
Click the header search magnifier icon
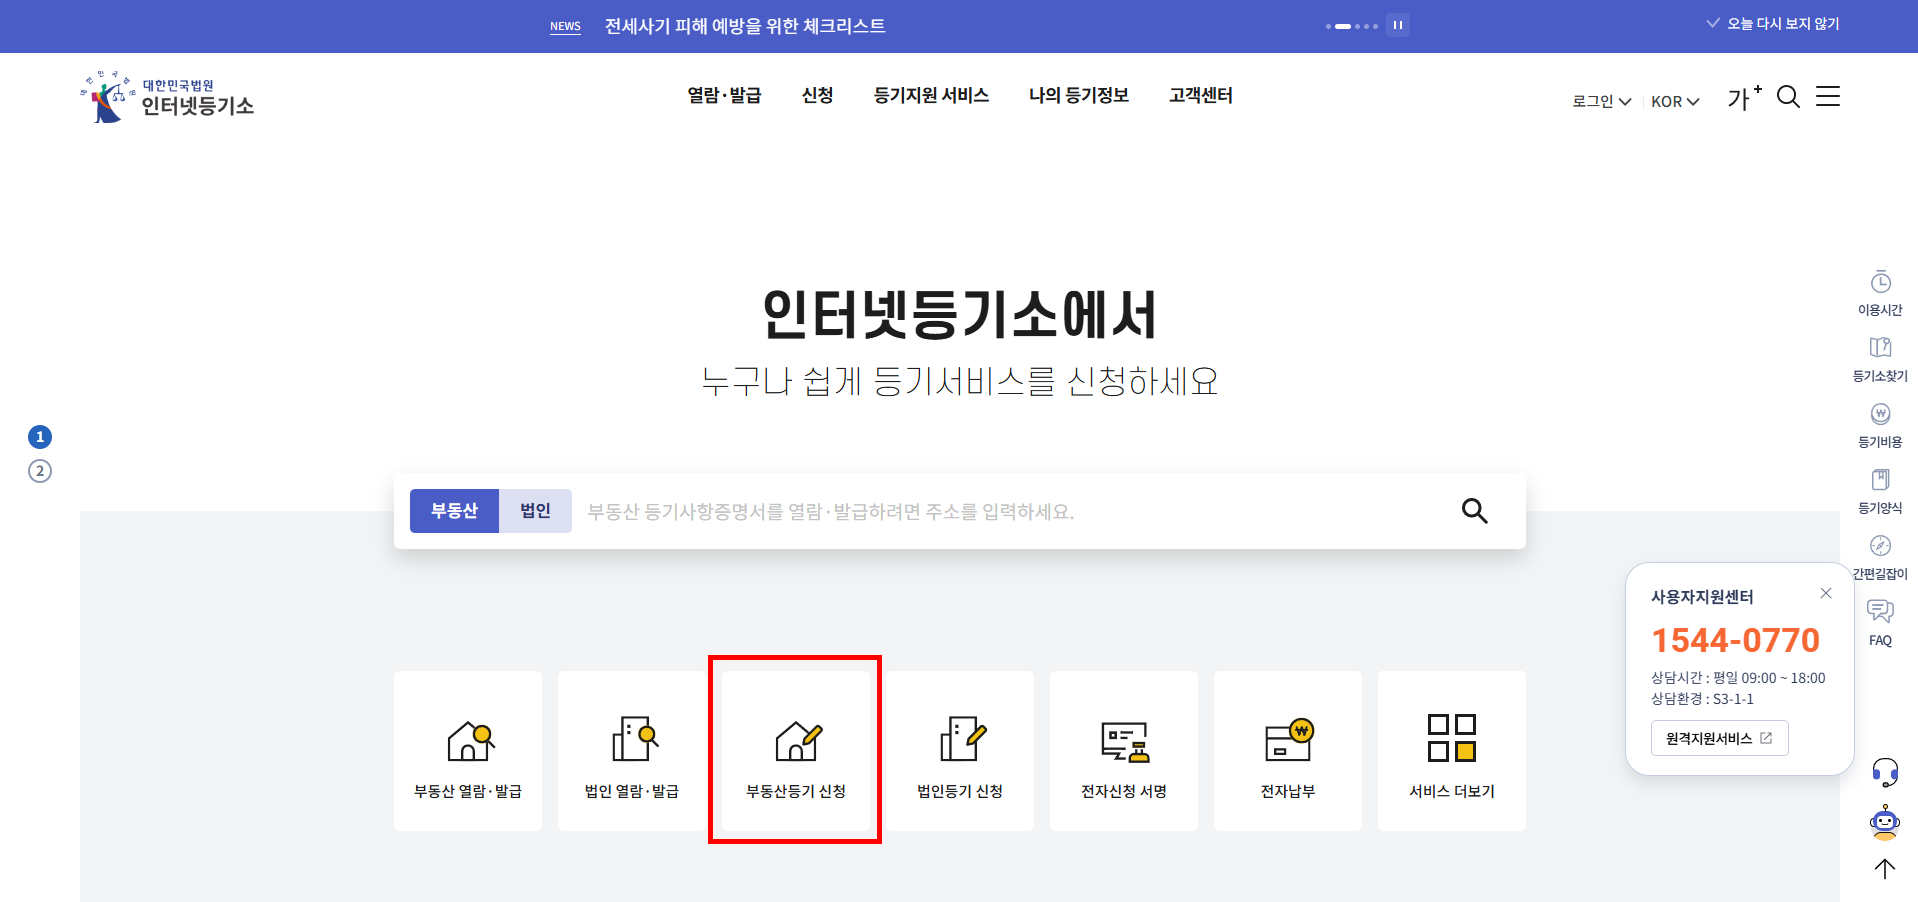click(x=1788, y=97)
